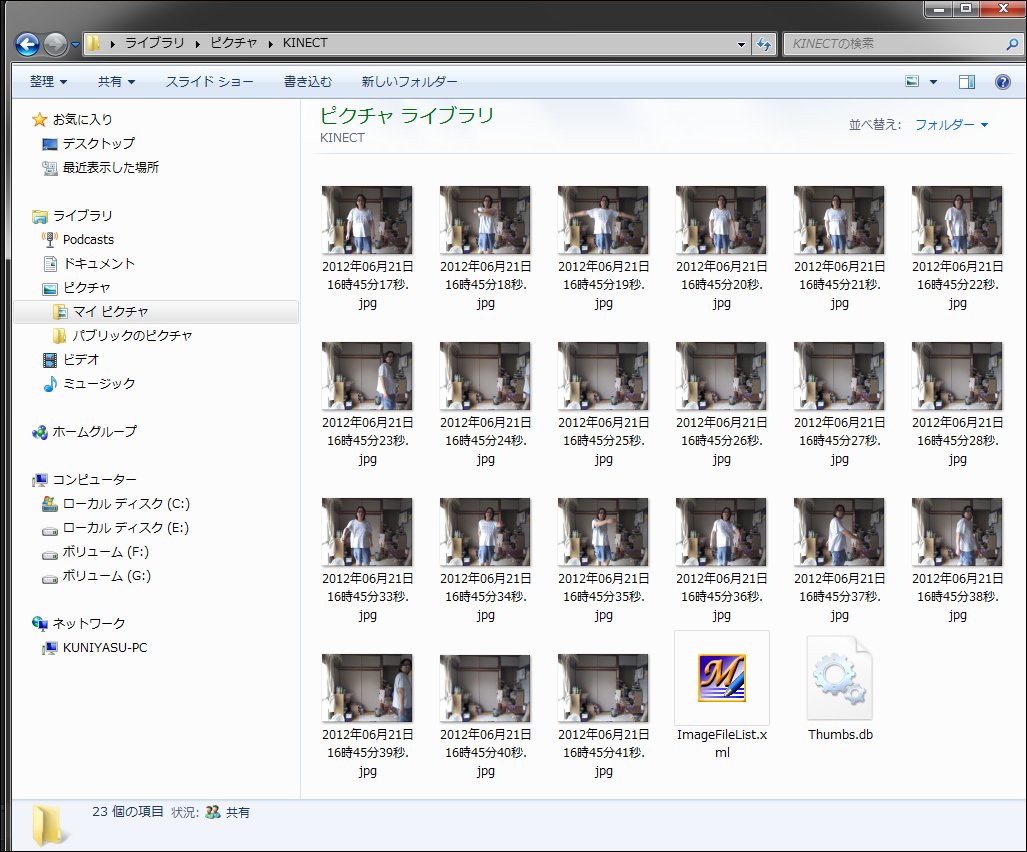
Task: Expand the ピクチャ breadcrumb arrow
Action: [x=198, y=44]
